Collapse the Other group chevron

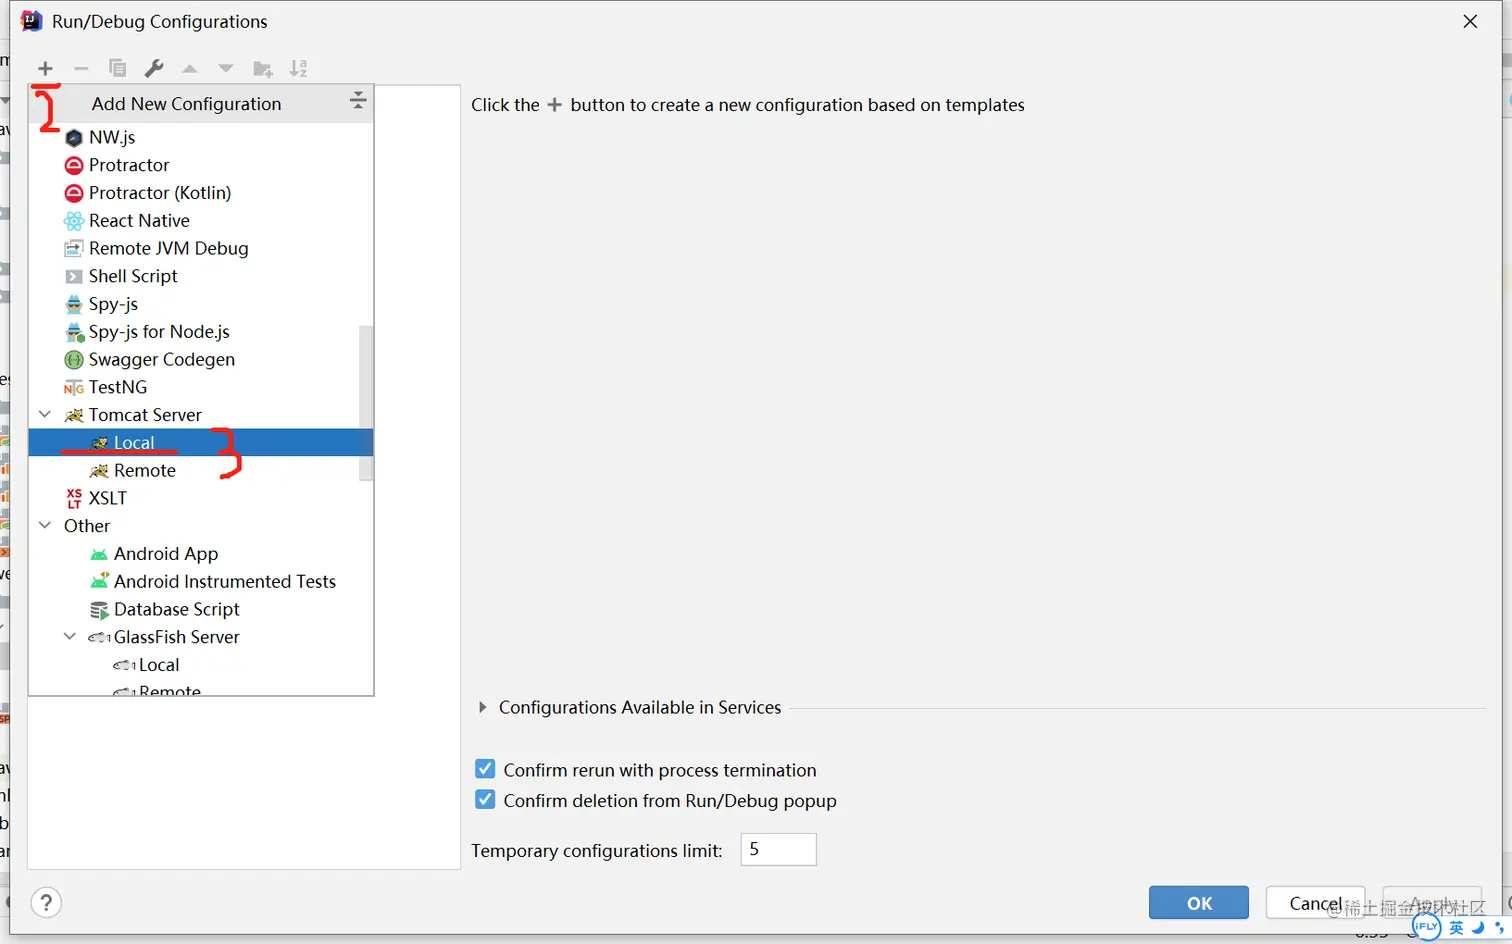click(45, 525)
